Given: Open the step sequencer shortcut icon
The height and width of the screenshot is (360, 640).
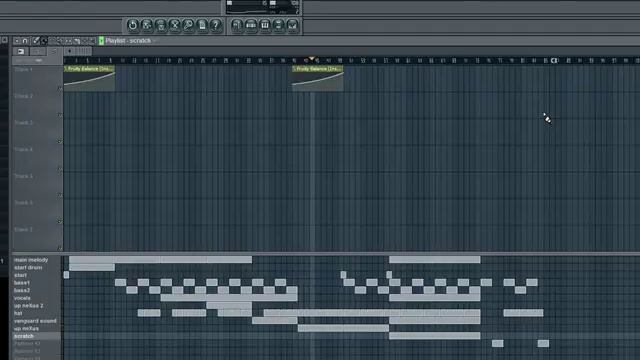Looking at the screenshot, I should (x=251, y=25).
